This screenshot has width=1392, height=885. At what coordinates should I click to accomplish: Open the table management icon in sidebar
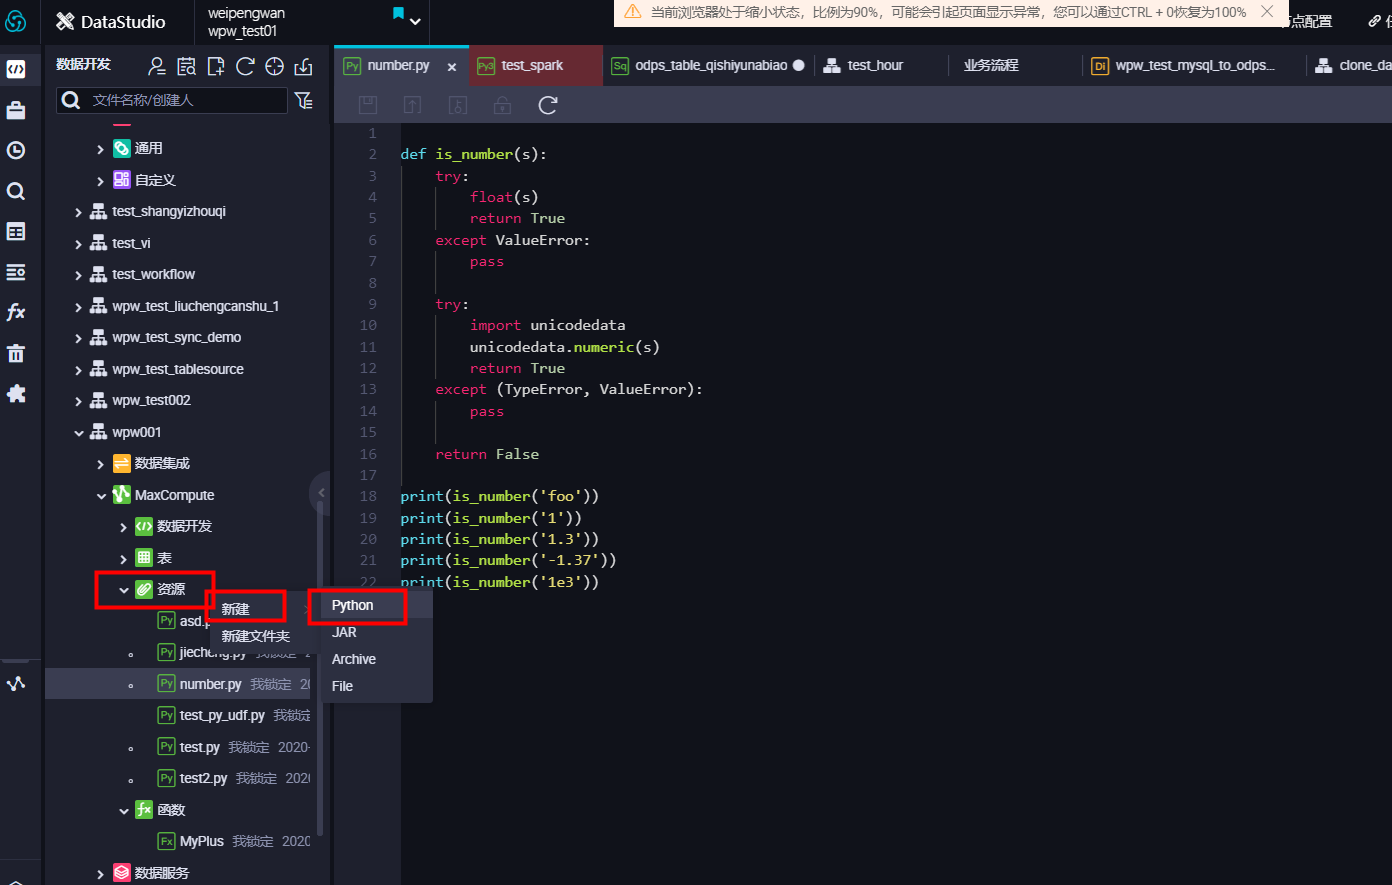coord(16,231)
